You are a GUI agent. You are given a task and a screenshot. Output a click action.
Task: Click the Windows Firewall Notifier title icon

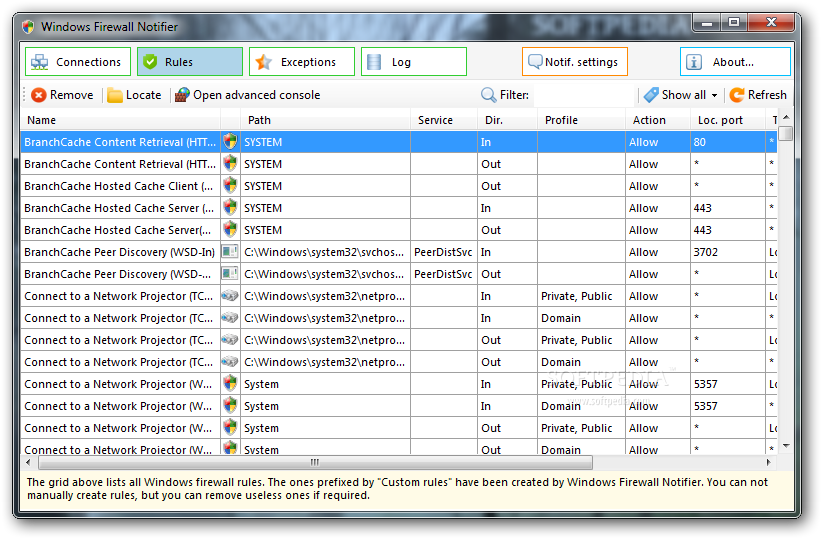click(x=28, y=27)
